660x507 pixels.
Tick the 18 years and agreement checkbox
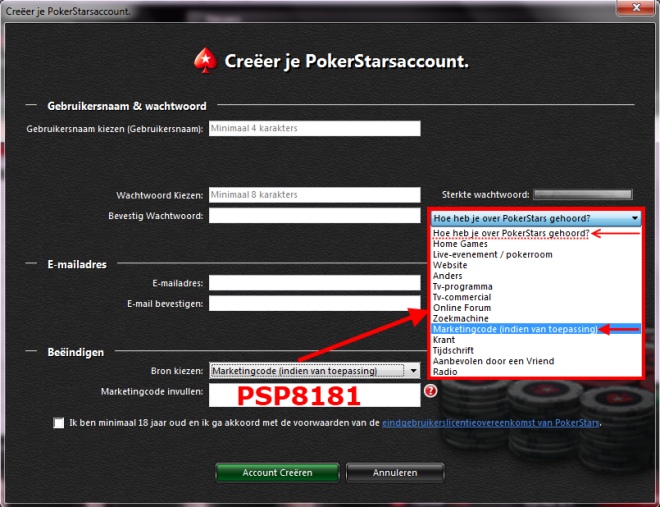(59, 423)
